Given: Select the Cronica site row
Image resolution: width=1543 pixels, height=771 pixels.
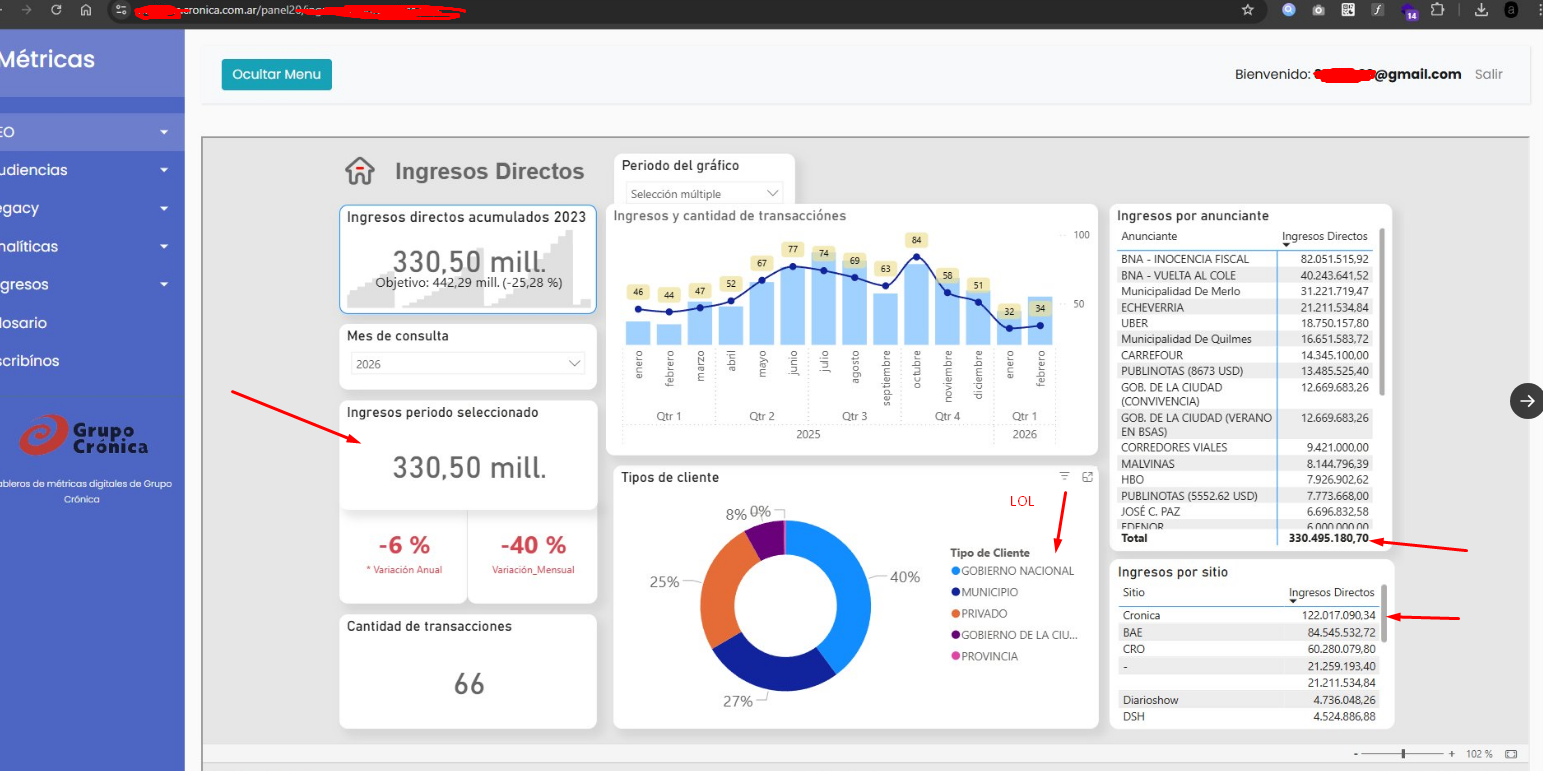Looking at the screenshot, I should click(1249, 615).
